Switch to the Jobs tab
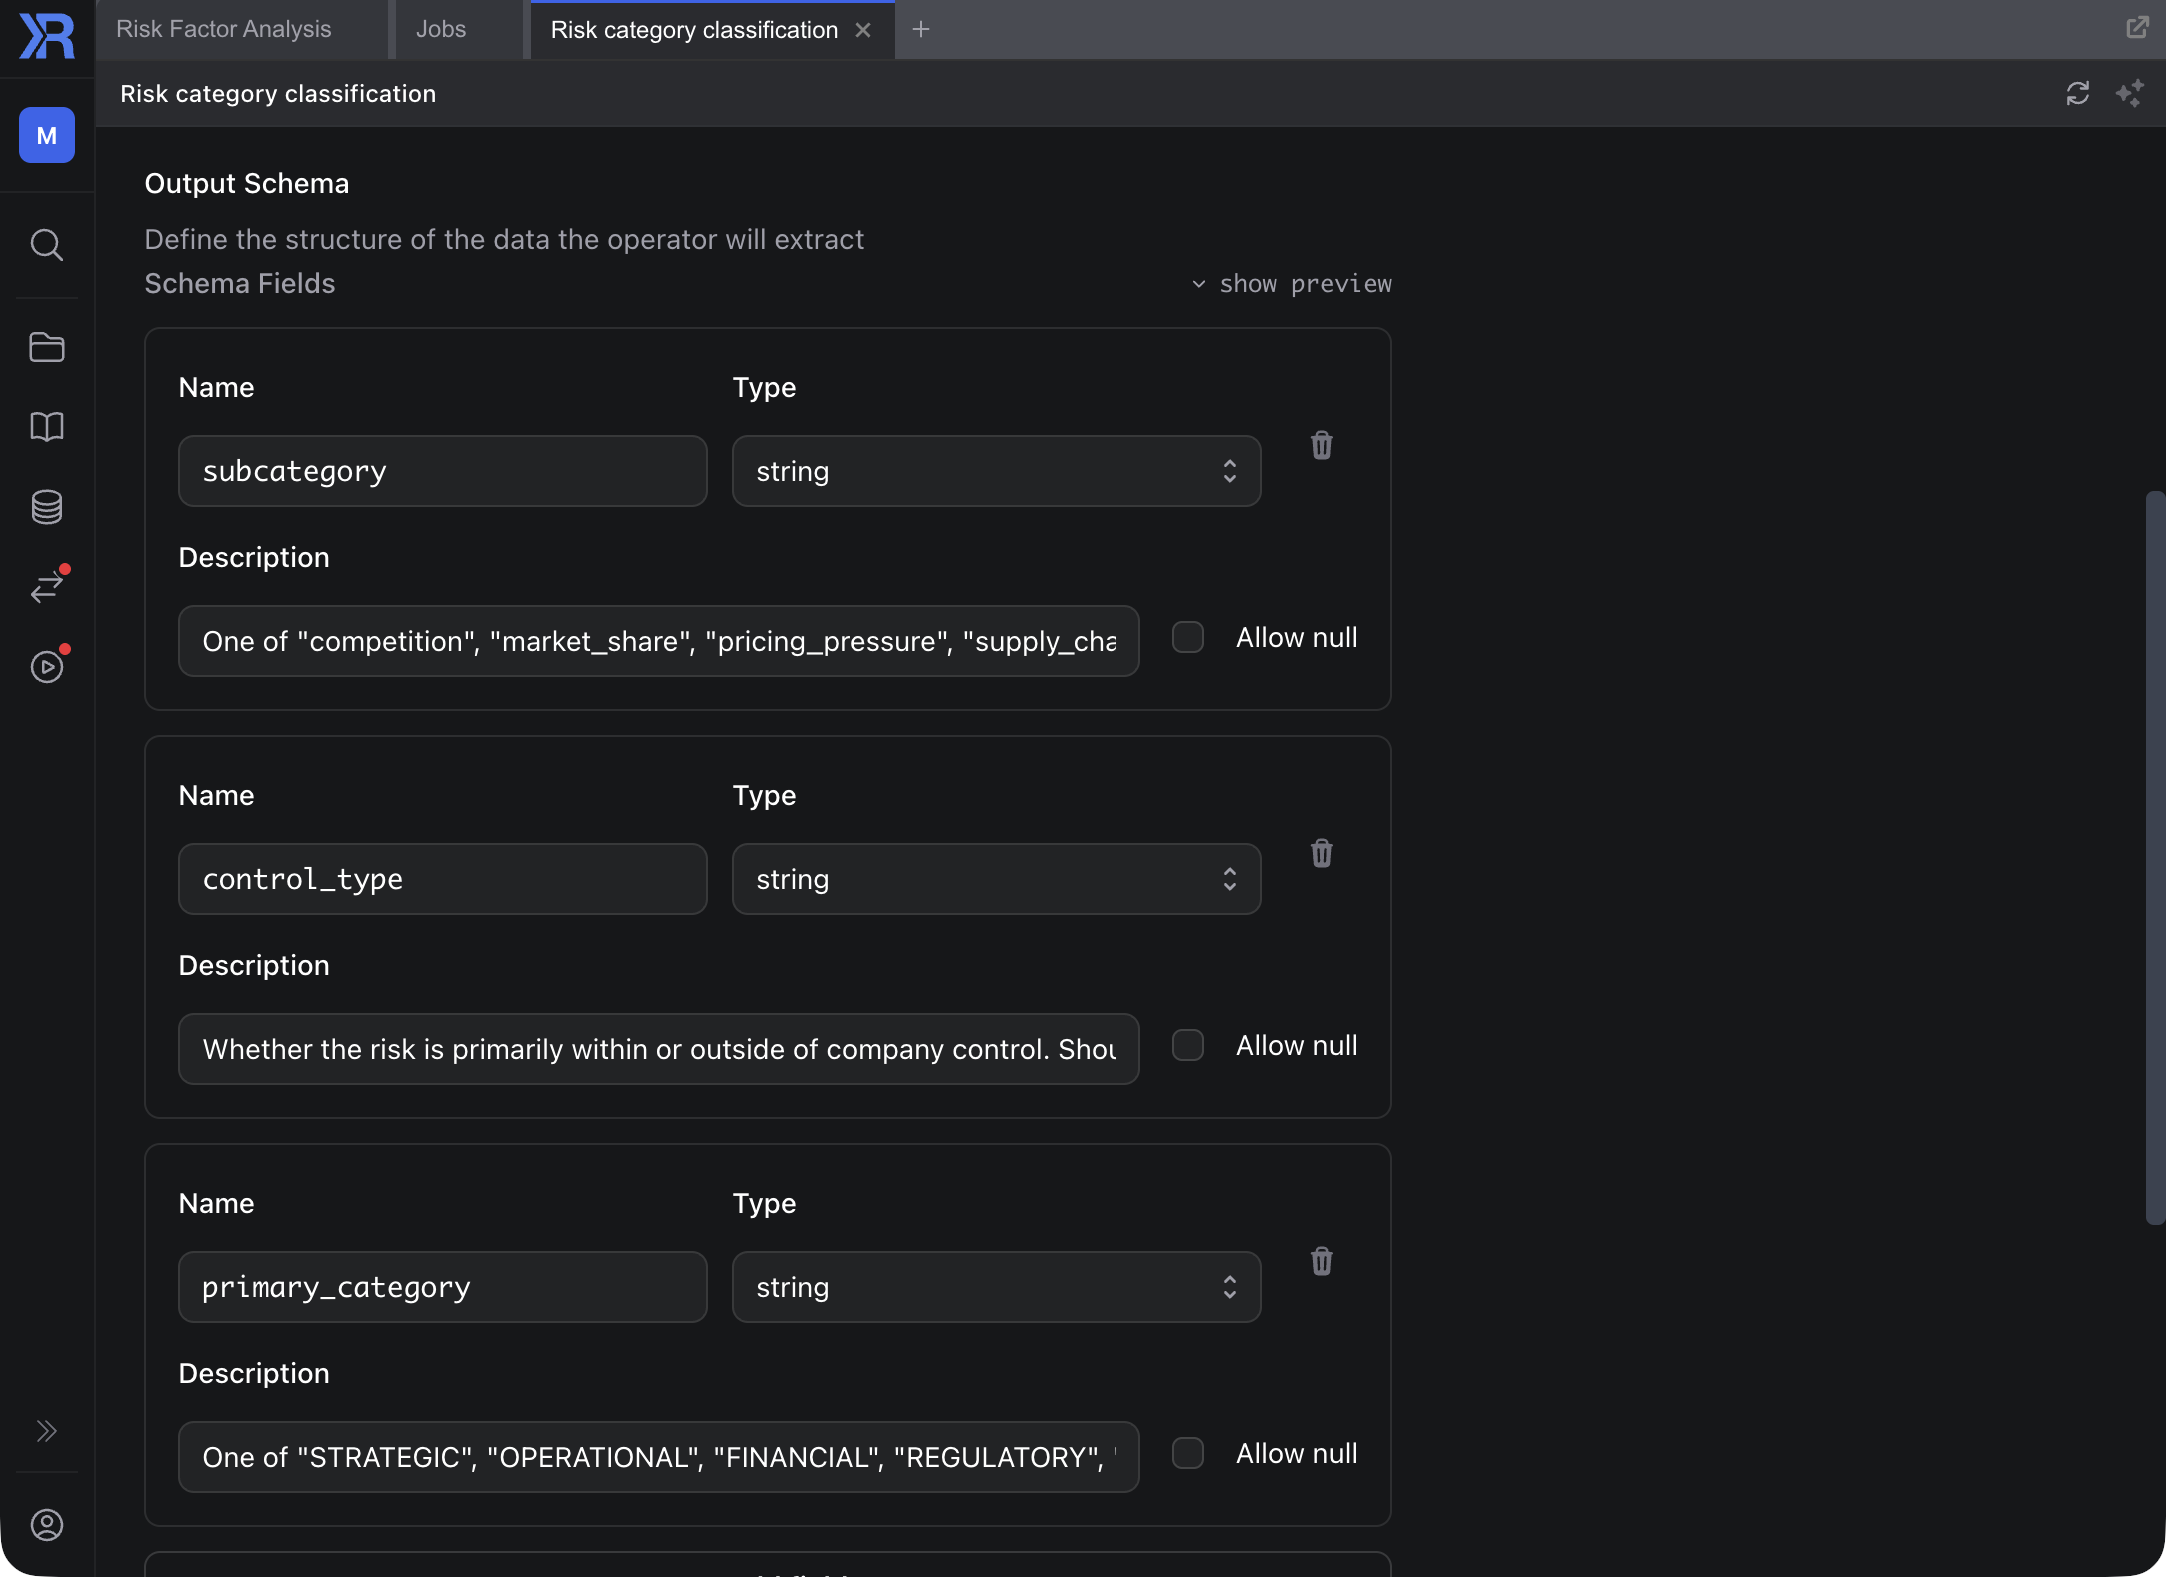Viewport: 2166px width, 1577px height. click(441, 29)
